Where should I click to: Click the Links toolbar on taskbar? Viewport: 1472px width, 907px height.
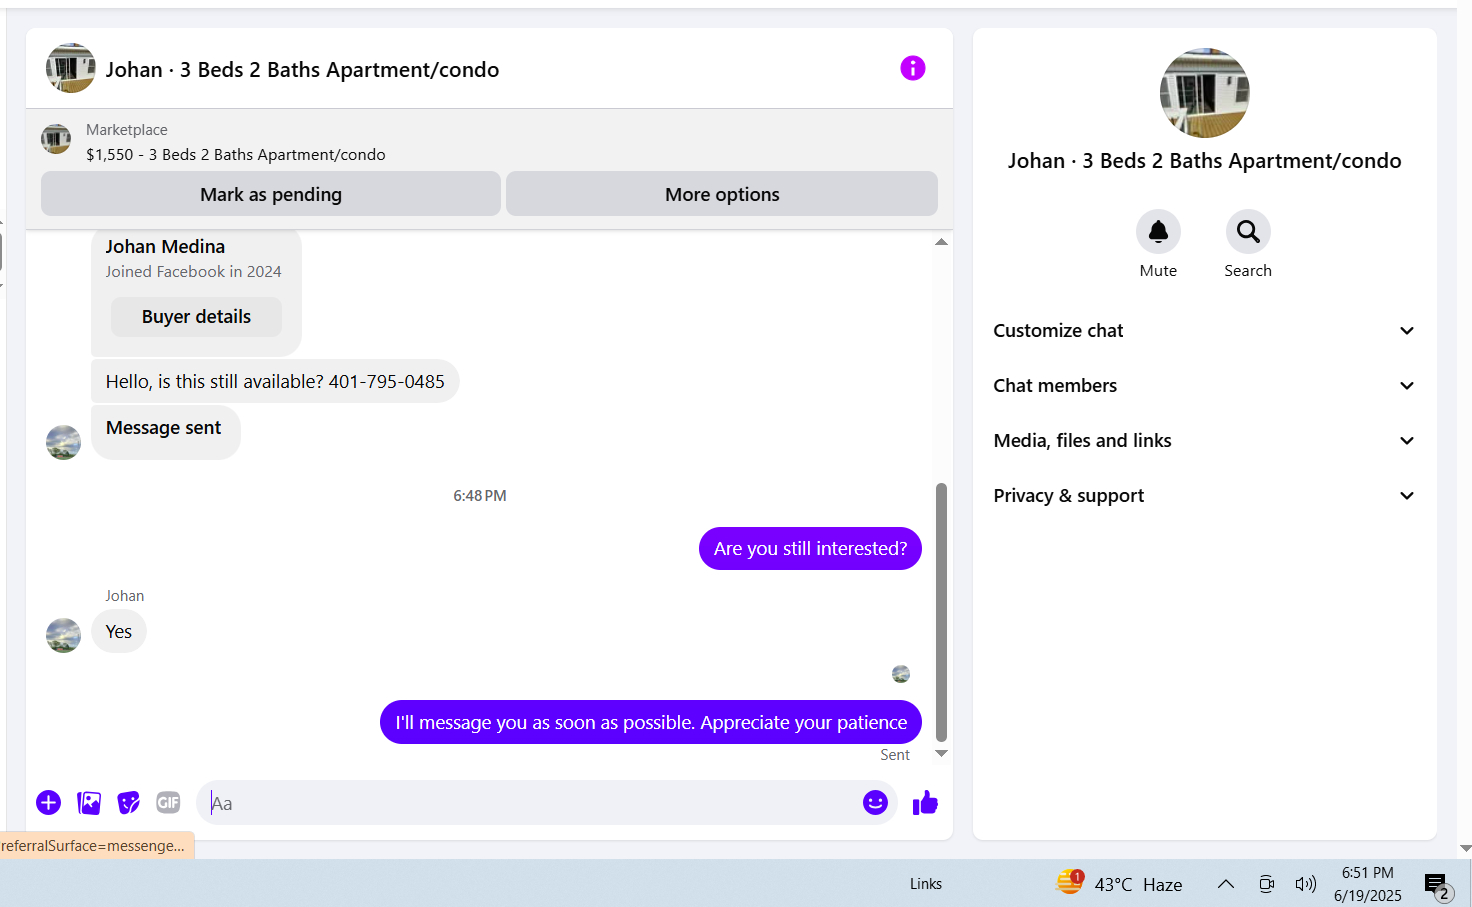point(926,884)
